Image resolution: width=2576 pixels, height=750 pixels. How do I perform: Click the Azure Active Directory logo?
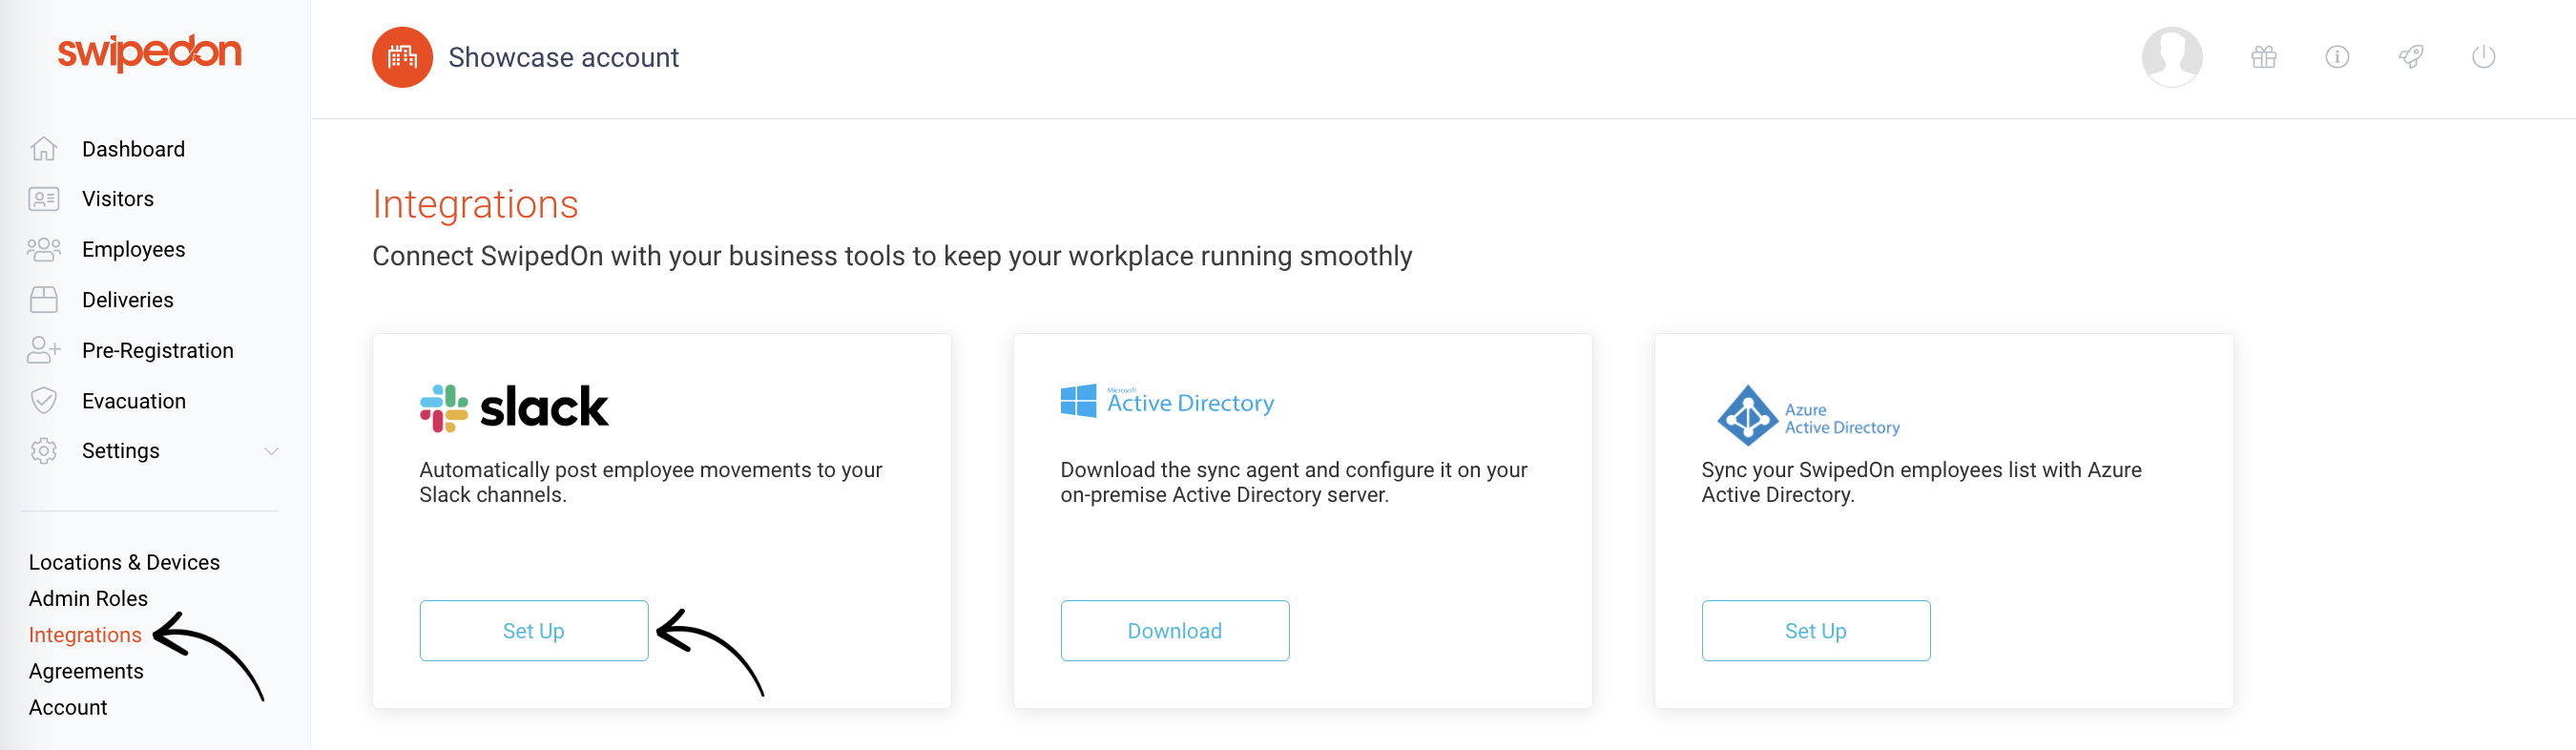coord(1808,415)
